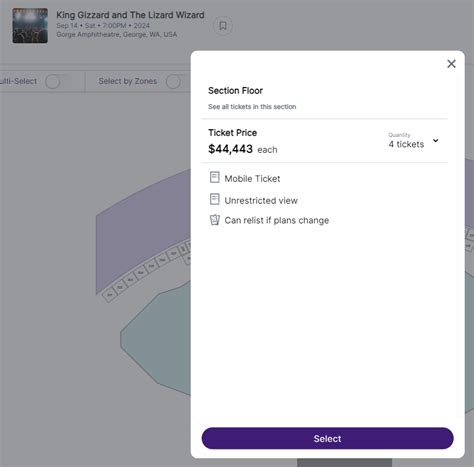The image size is (474, 467).
Task: Click See all tickets in this section
Action: 252,107
